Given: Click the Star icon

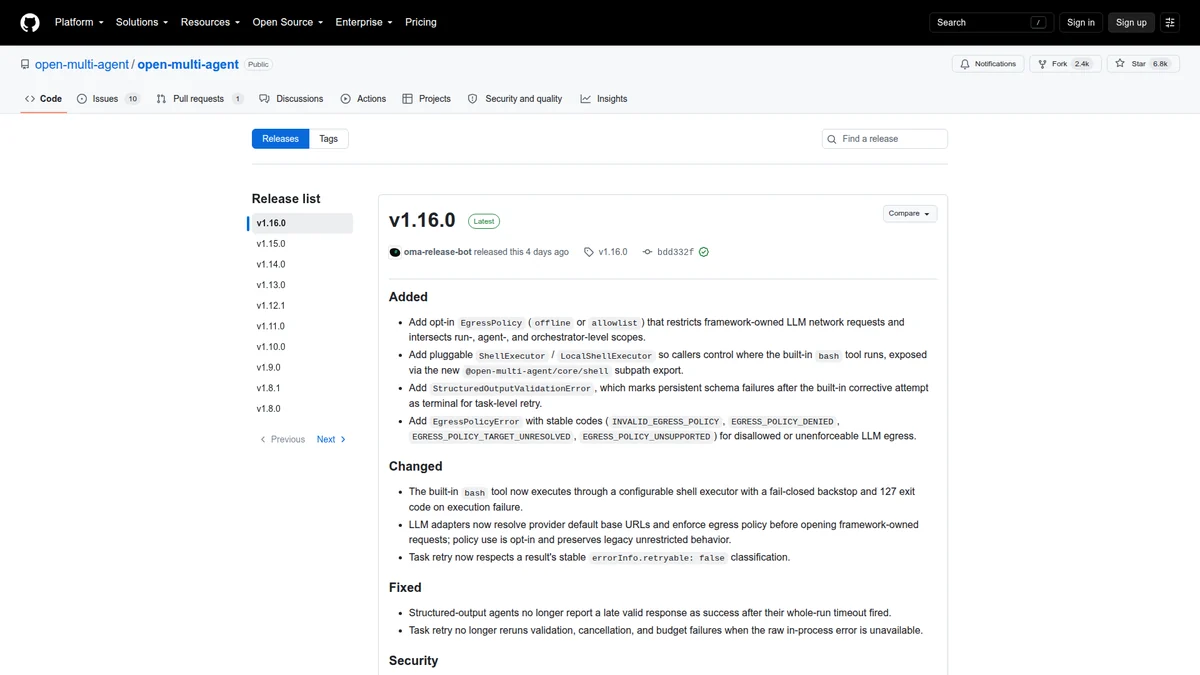Looking at the screenshot, I should [1121, 64].
